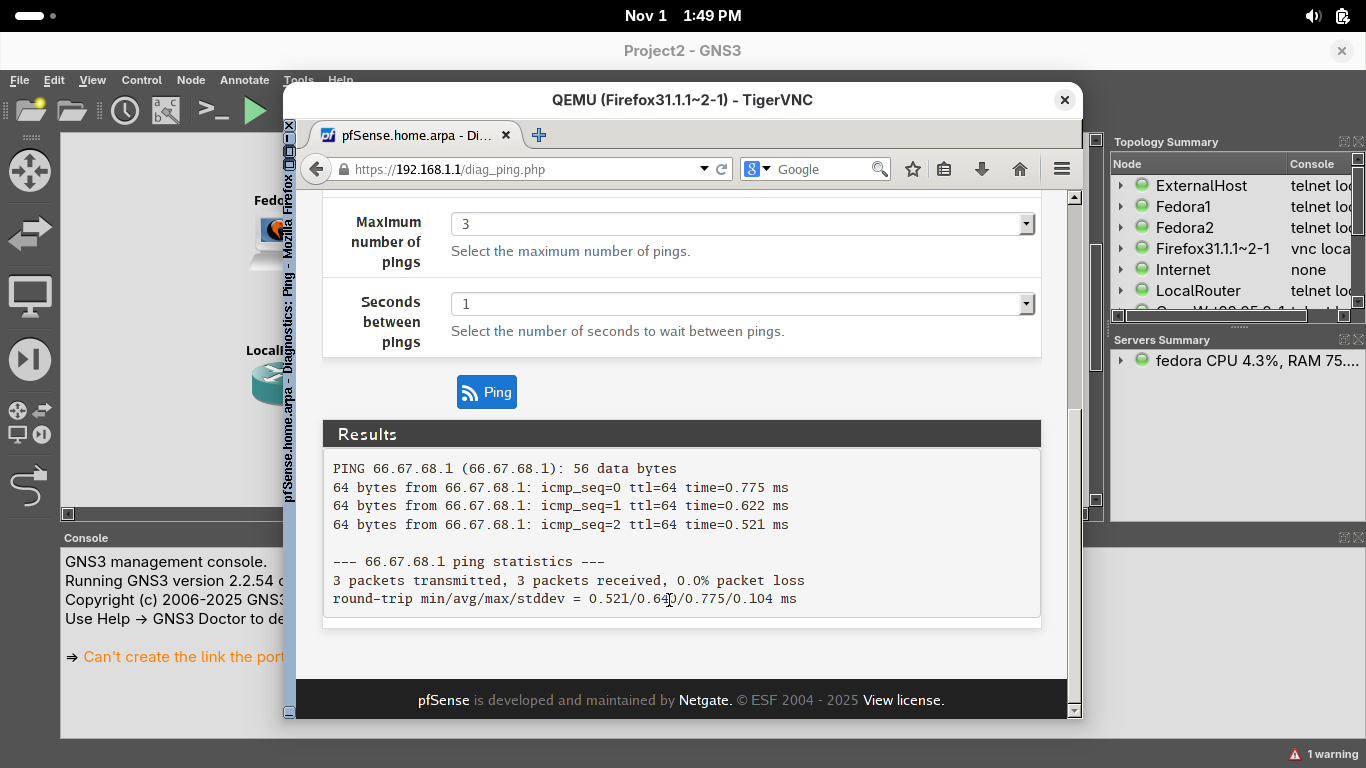Go to Firefox home page icon

coord(1020,169)
